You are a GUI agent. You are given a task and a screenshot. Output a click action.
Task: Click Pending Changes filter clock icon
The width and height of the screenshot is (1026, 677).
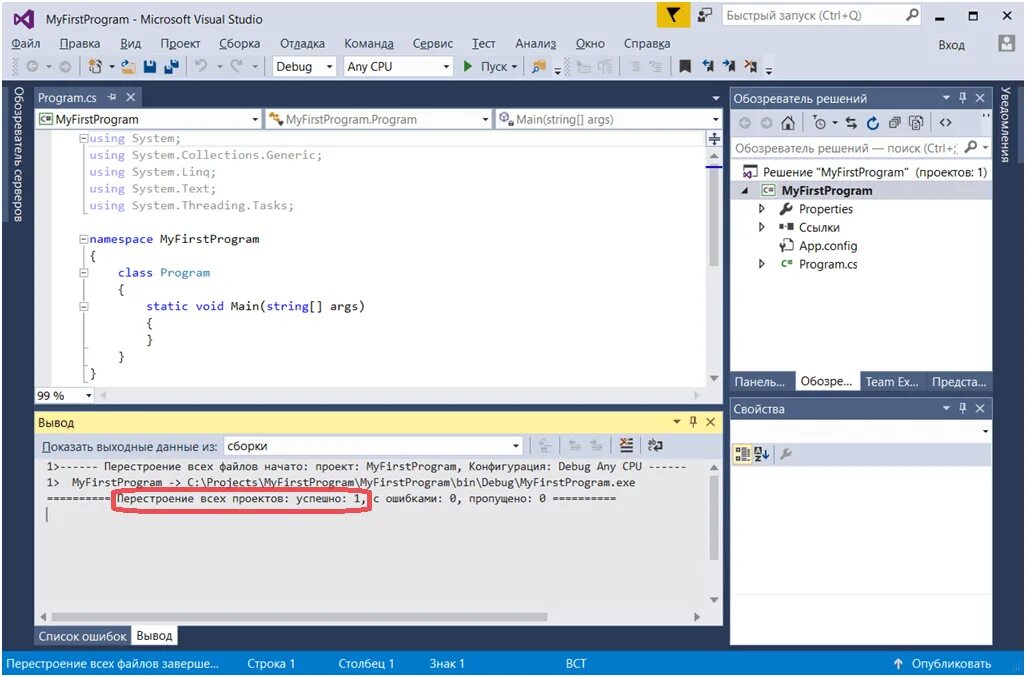(x=819, y=123)
